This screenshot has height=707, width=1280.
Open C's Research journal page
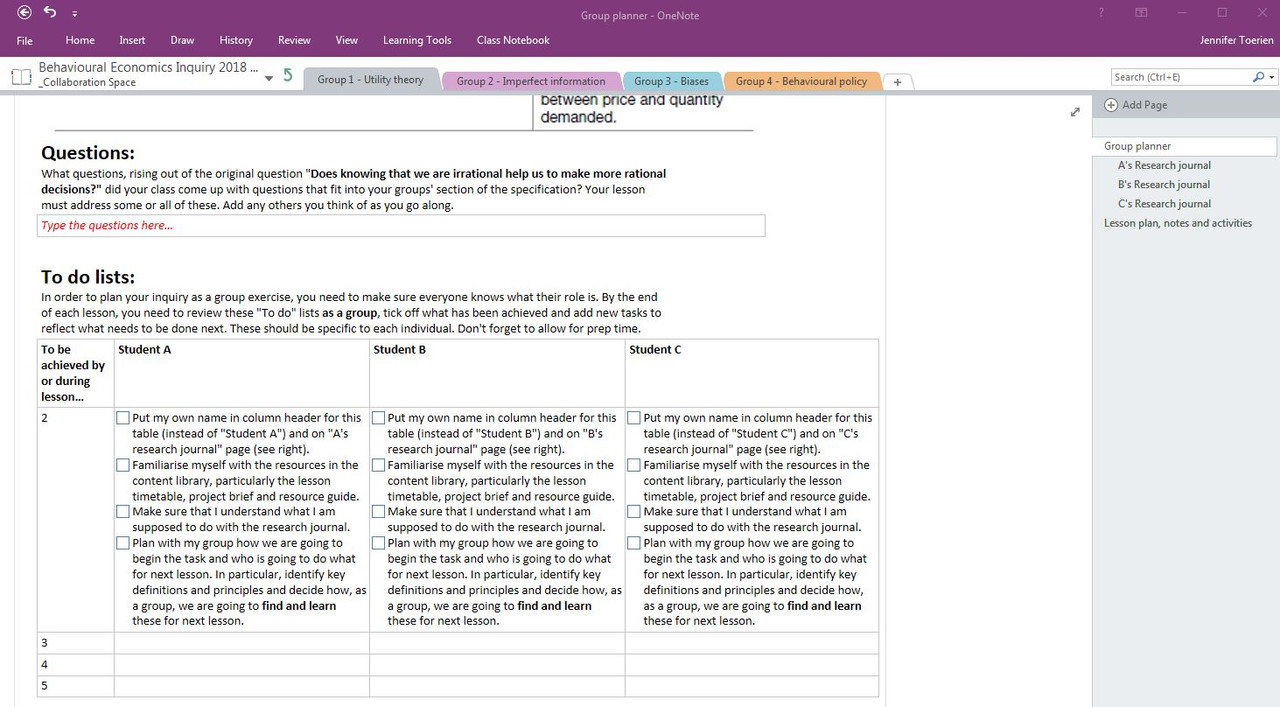click(1164, 203)
